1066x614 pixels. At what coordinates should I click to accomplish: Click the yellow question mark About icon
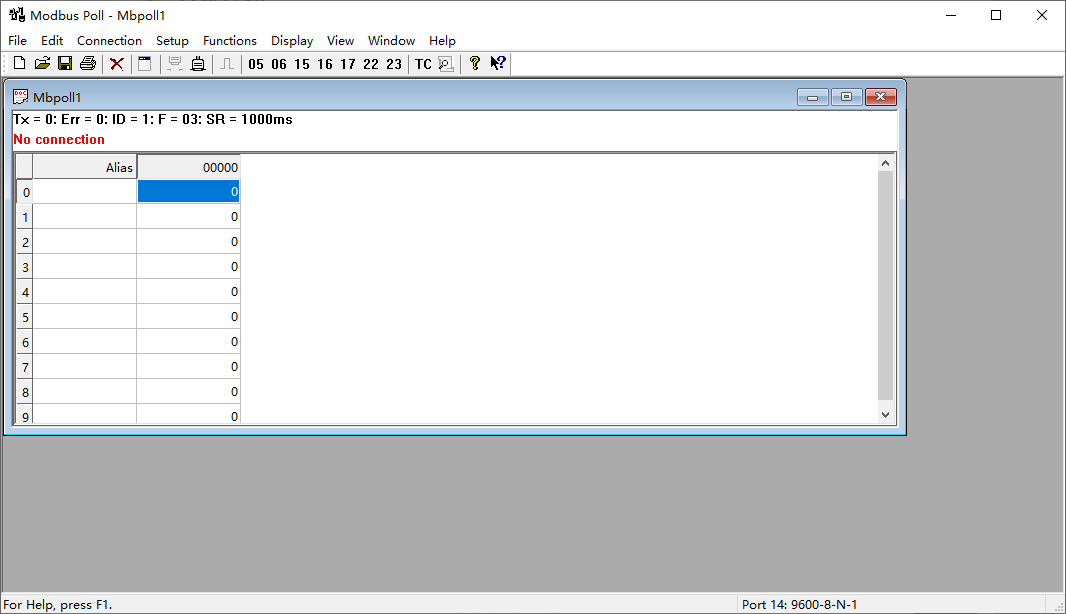[x=475, y=64]
